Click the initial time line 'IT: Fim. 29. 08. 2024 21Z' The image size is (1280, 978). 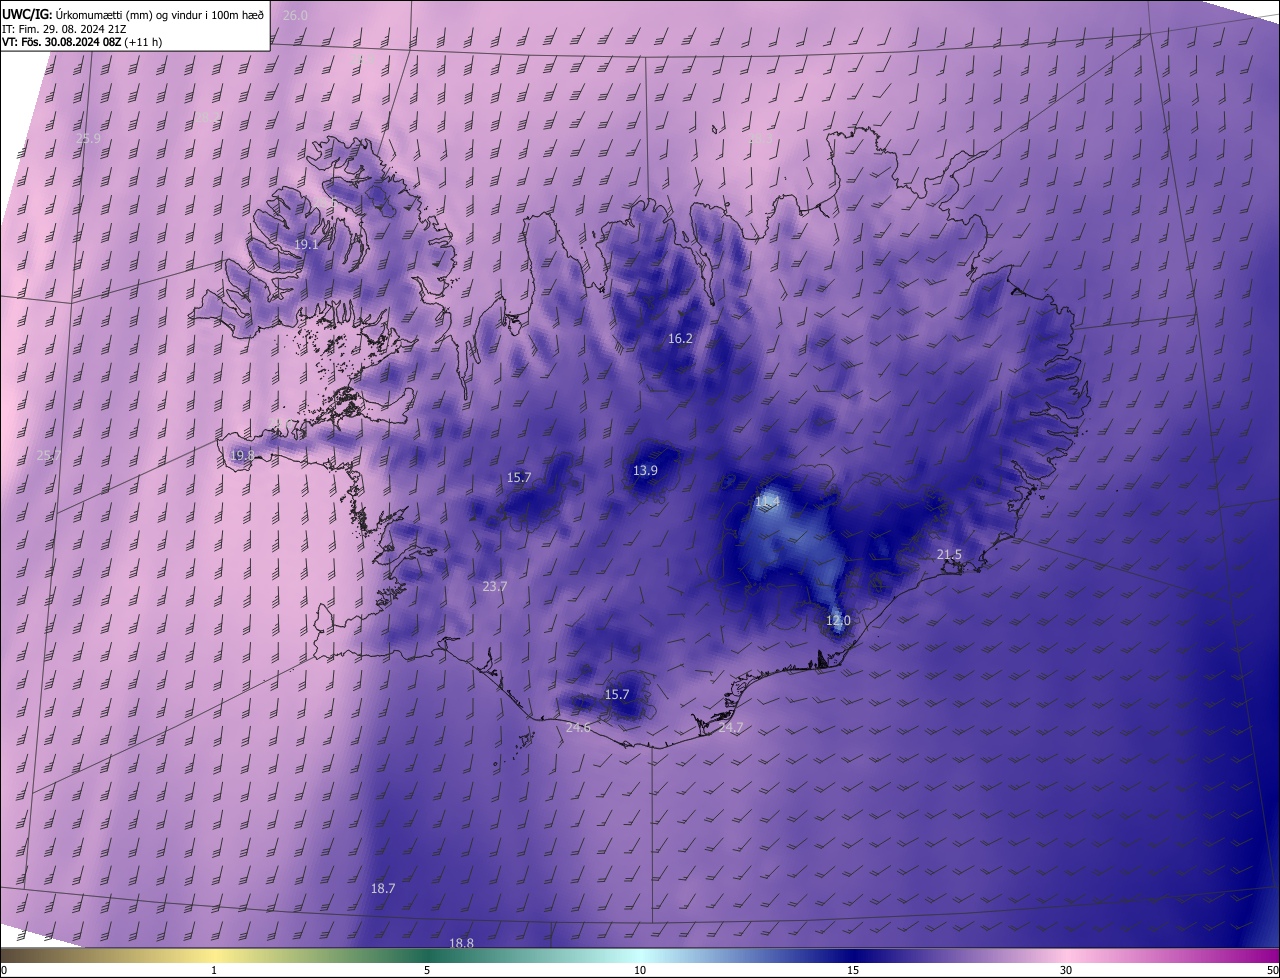(63, 29)
